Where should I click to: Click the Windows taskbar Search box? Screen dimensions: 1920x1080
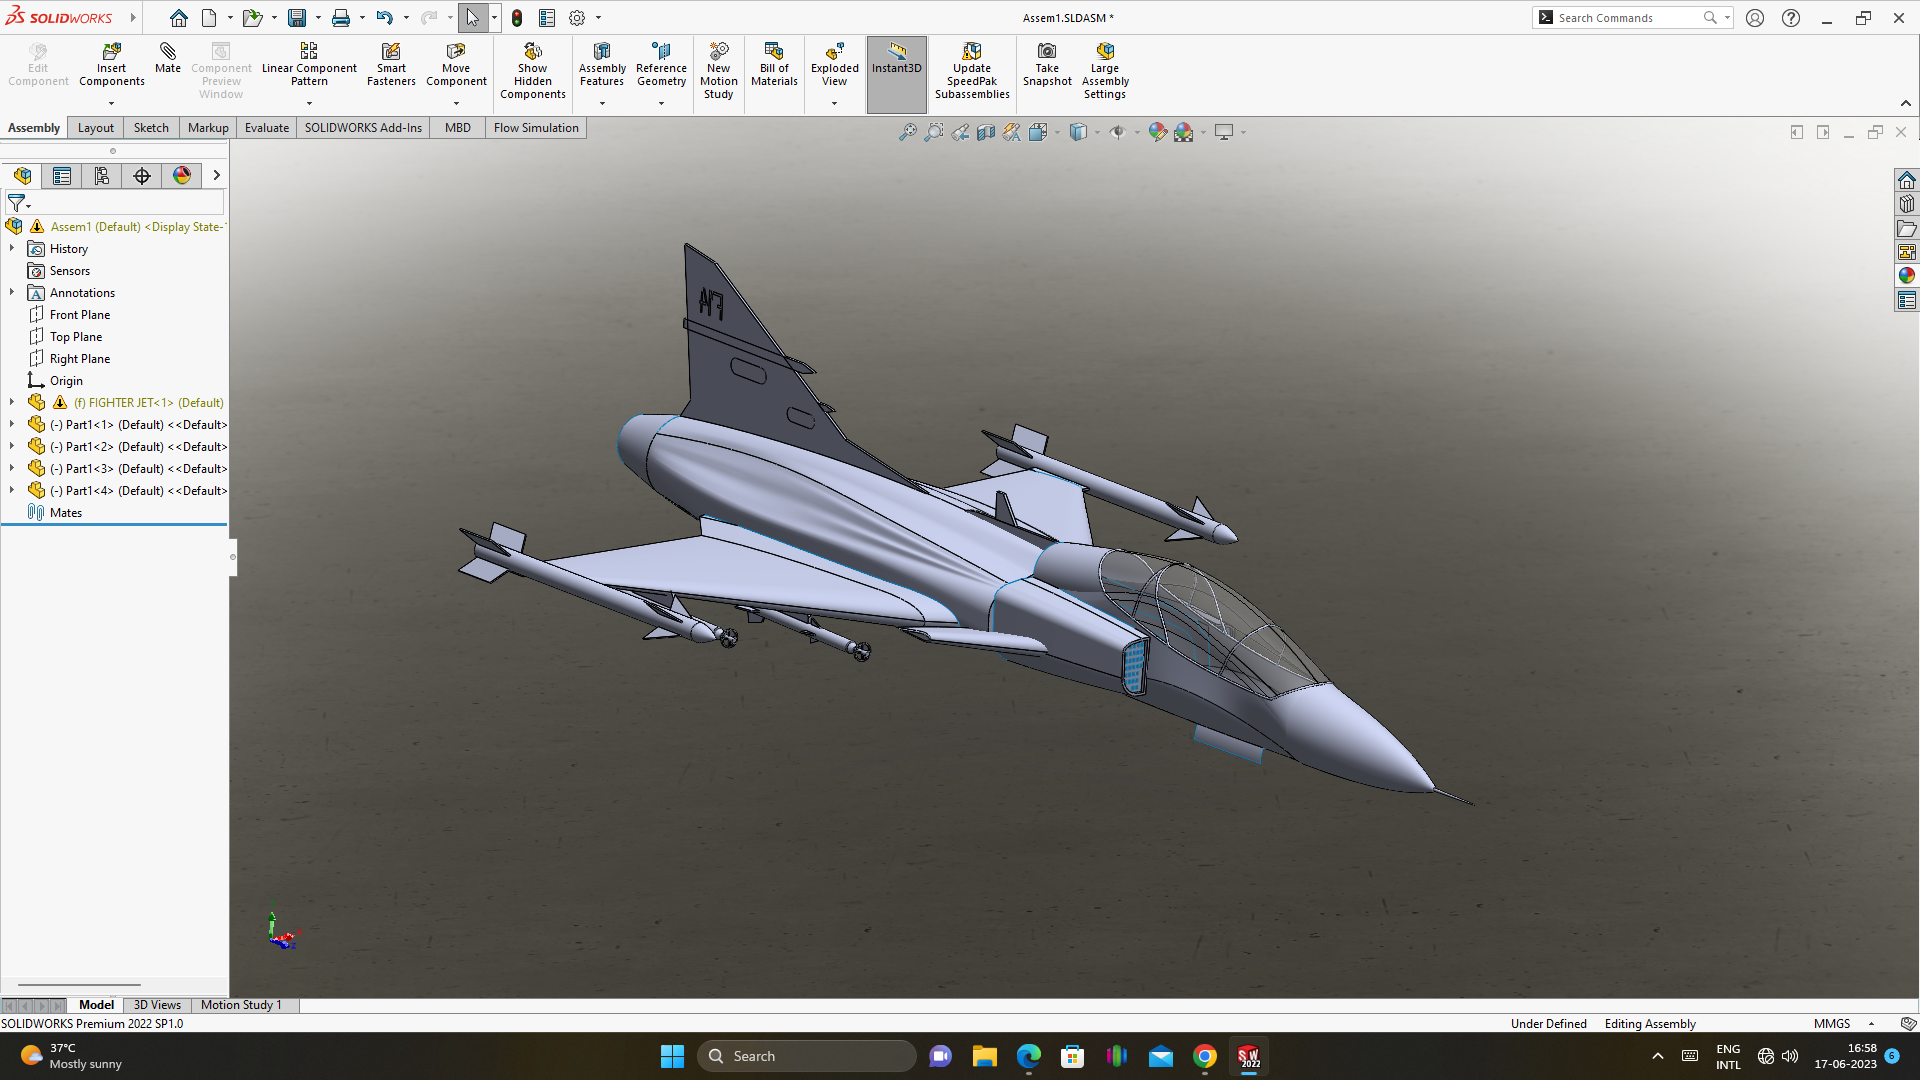[x=807, y=1056]
